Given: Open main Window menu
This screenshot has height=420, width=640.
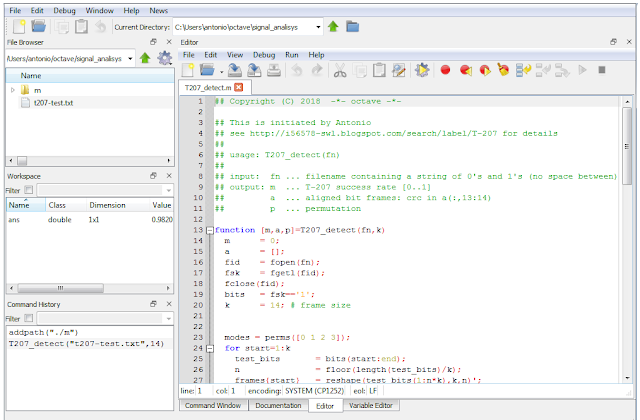Looking at the screenshot, I should [x=100, y=11].
